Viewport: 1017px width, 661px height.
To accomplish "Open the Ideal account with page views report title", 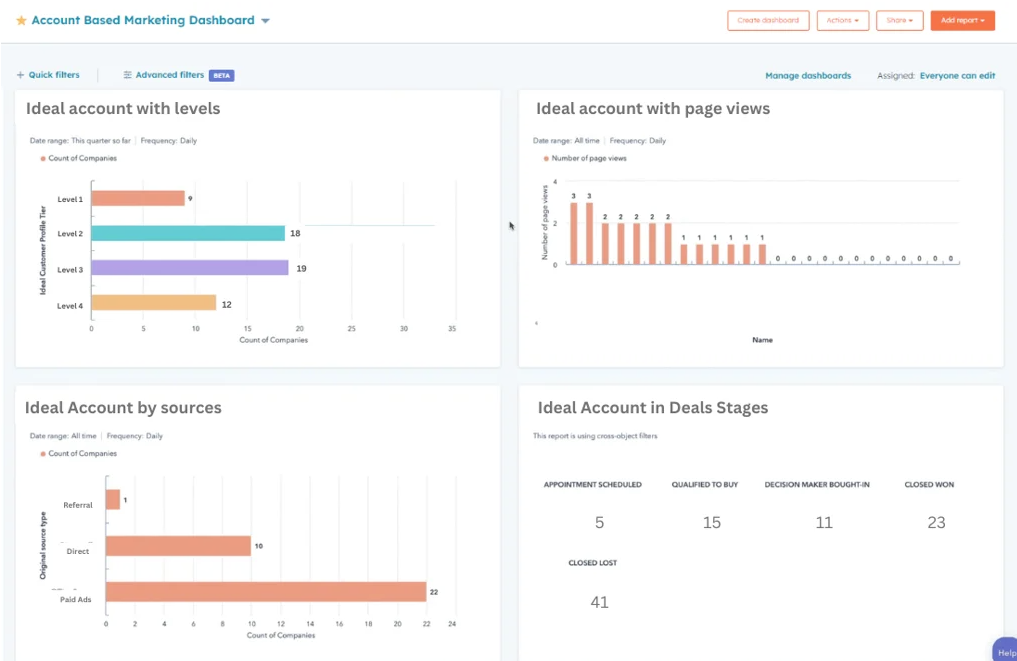I will point(652,108).
